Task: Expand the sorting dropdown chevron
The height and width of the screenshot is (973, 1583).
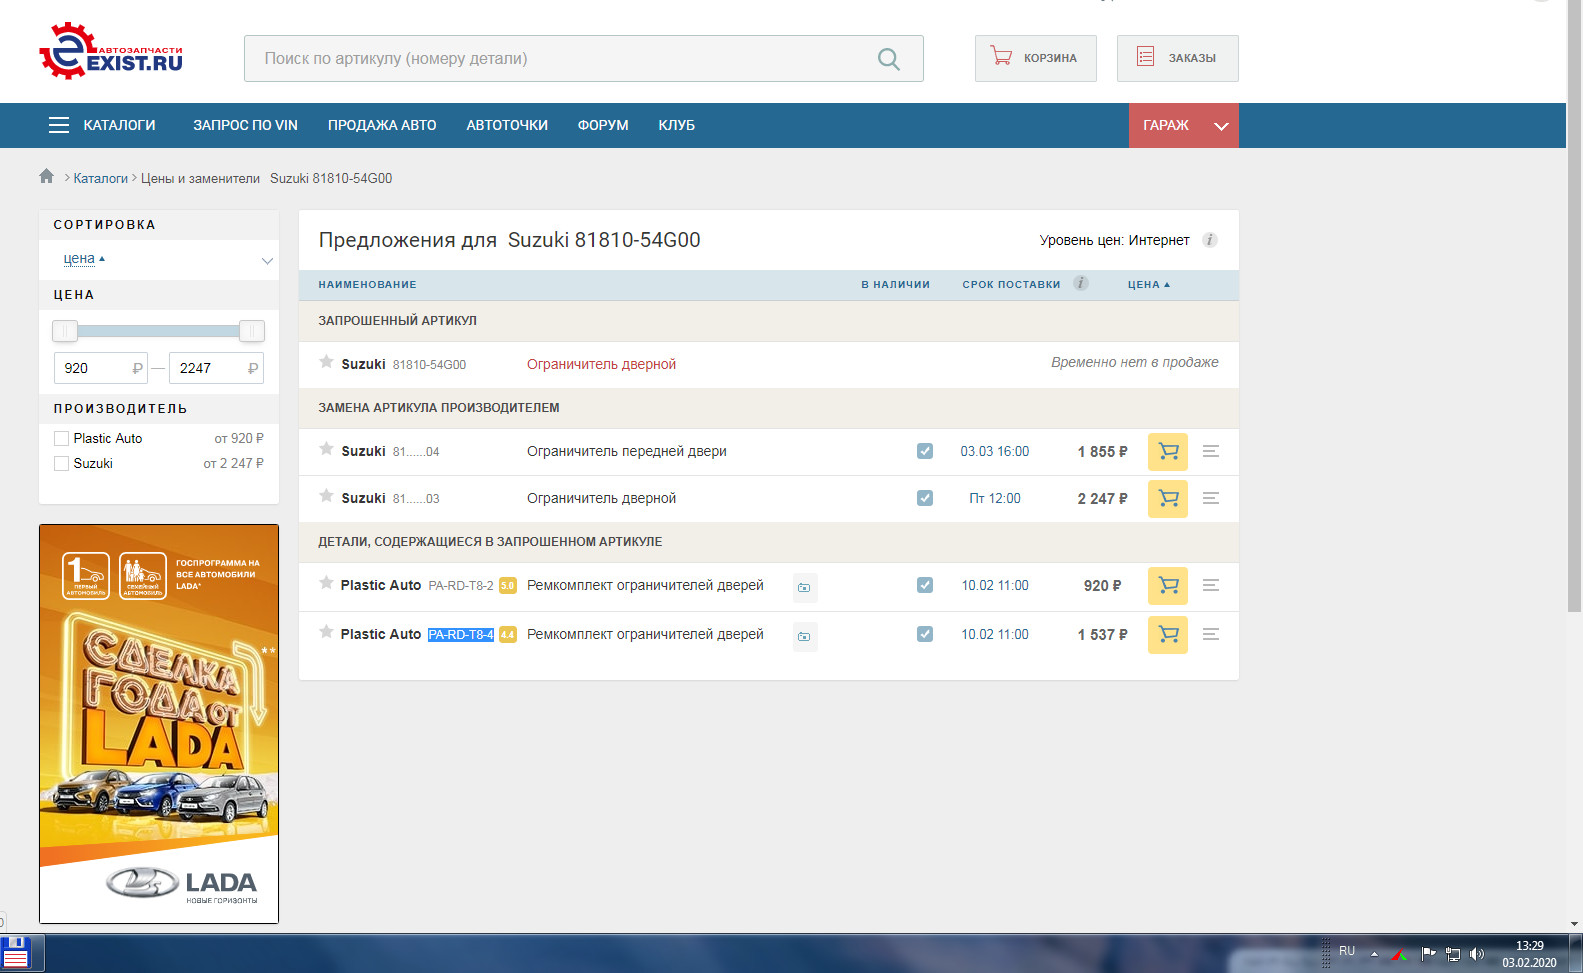Action: pyautogui.click(x=267, y=261)
